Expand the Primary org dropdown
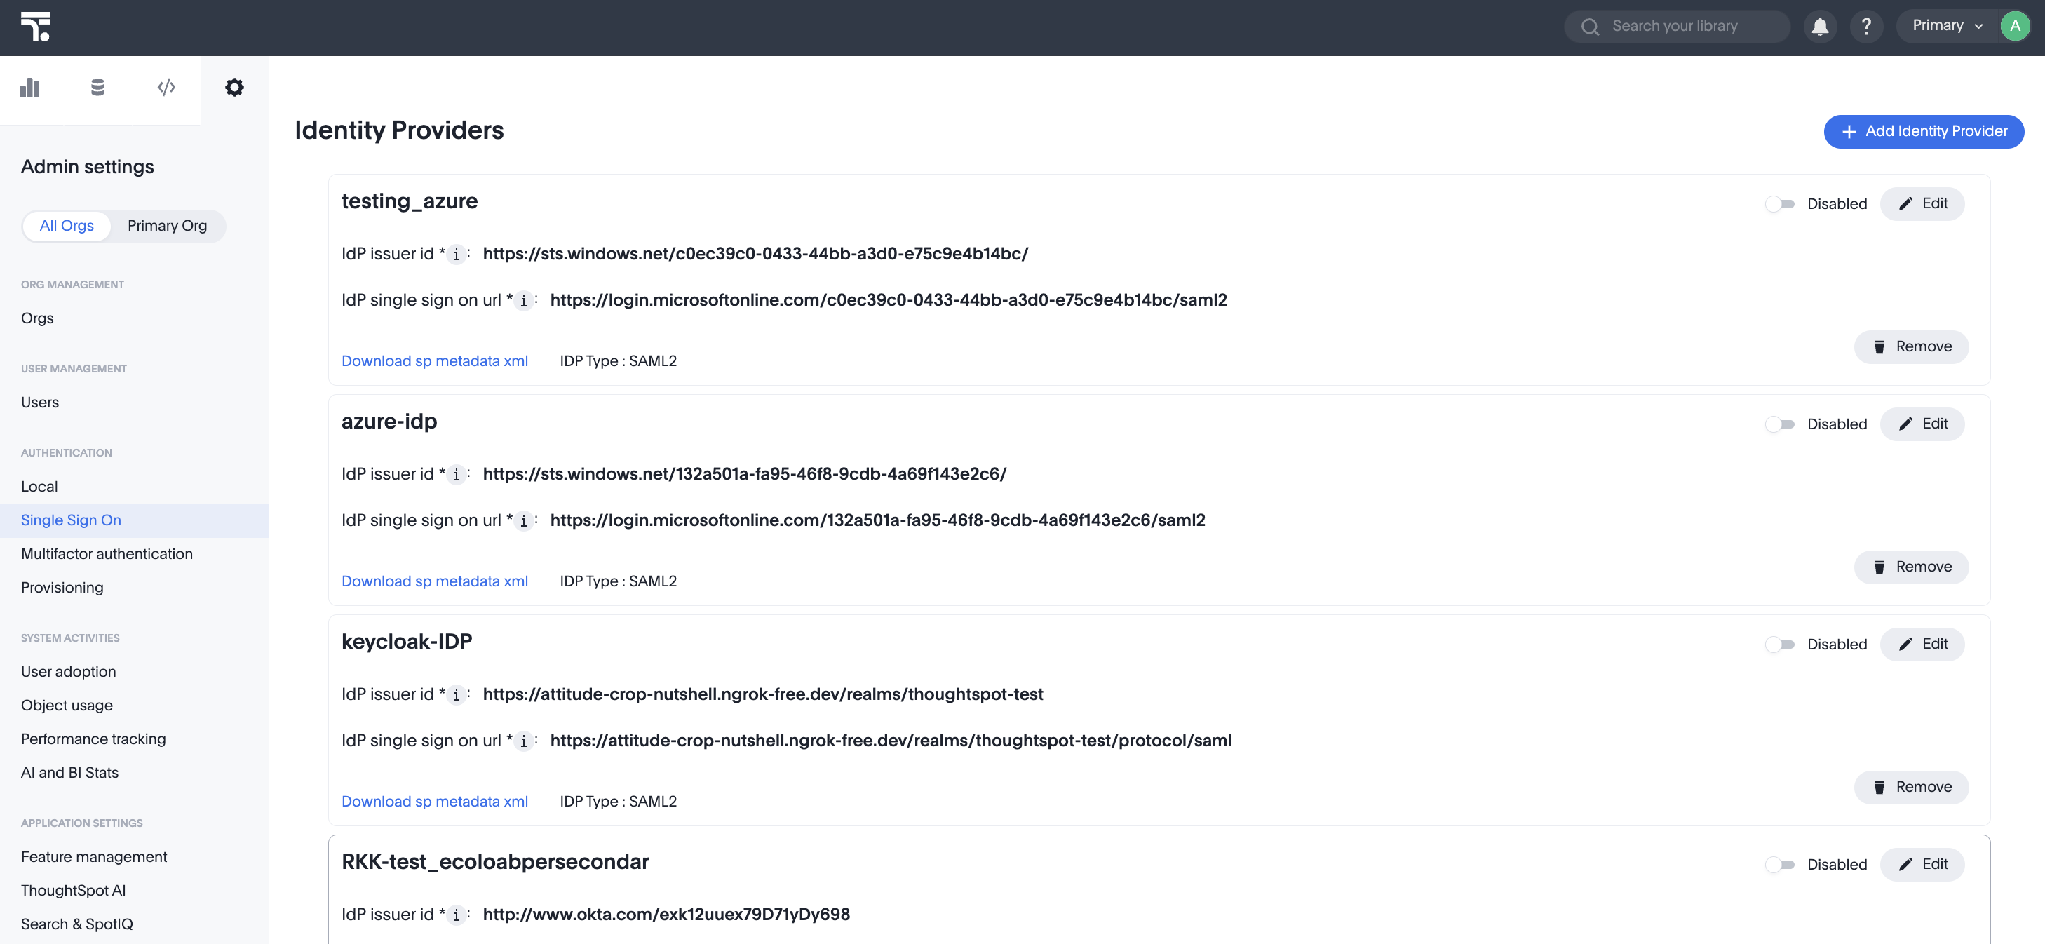 [x=1947, y=26]
